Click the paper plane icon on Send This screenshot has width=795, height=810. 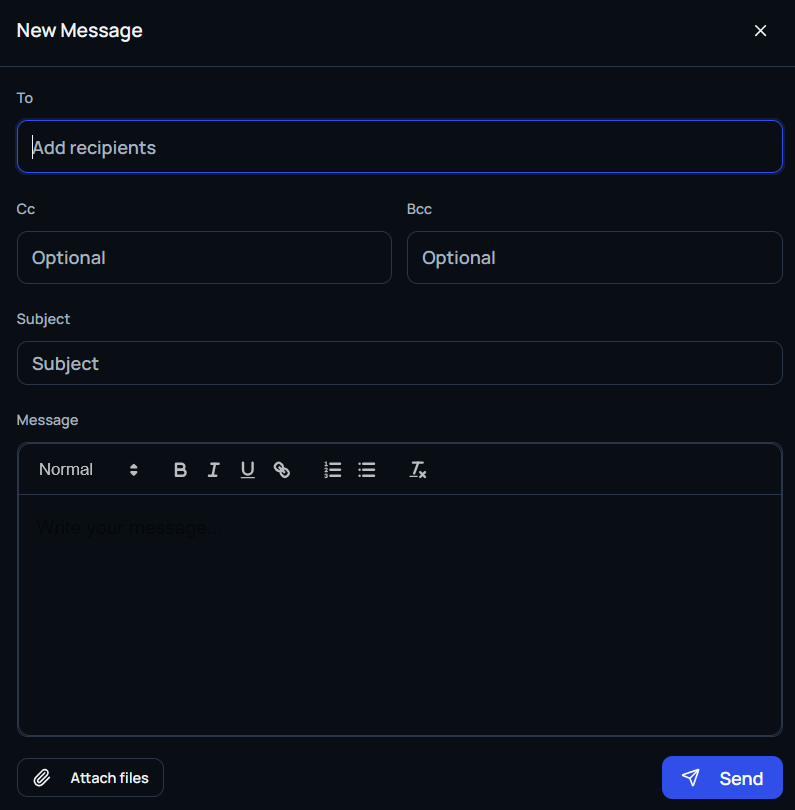coord(691,778)
